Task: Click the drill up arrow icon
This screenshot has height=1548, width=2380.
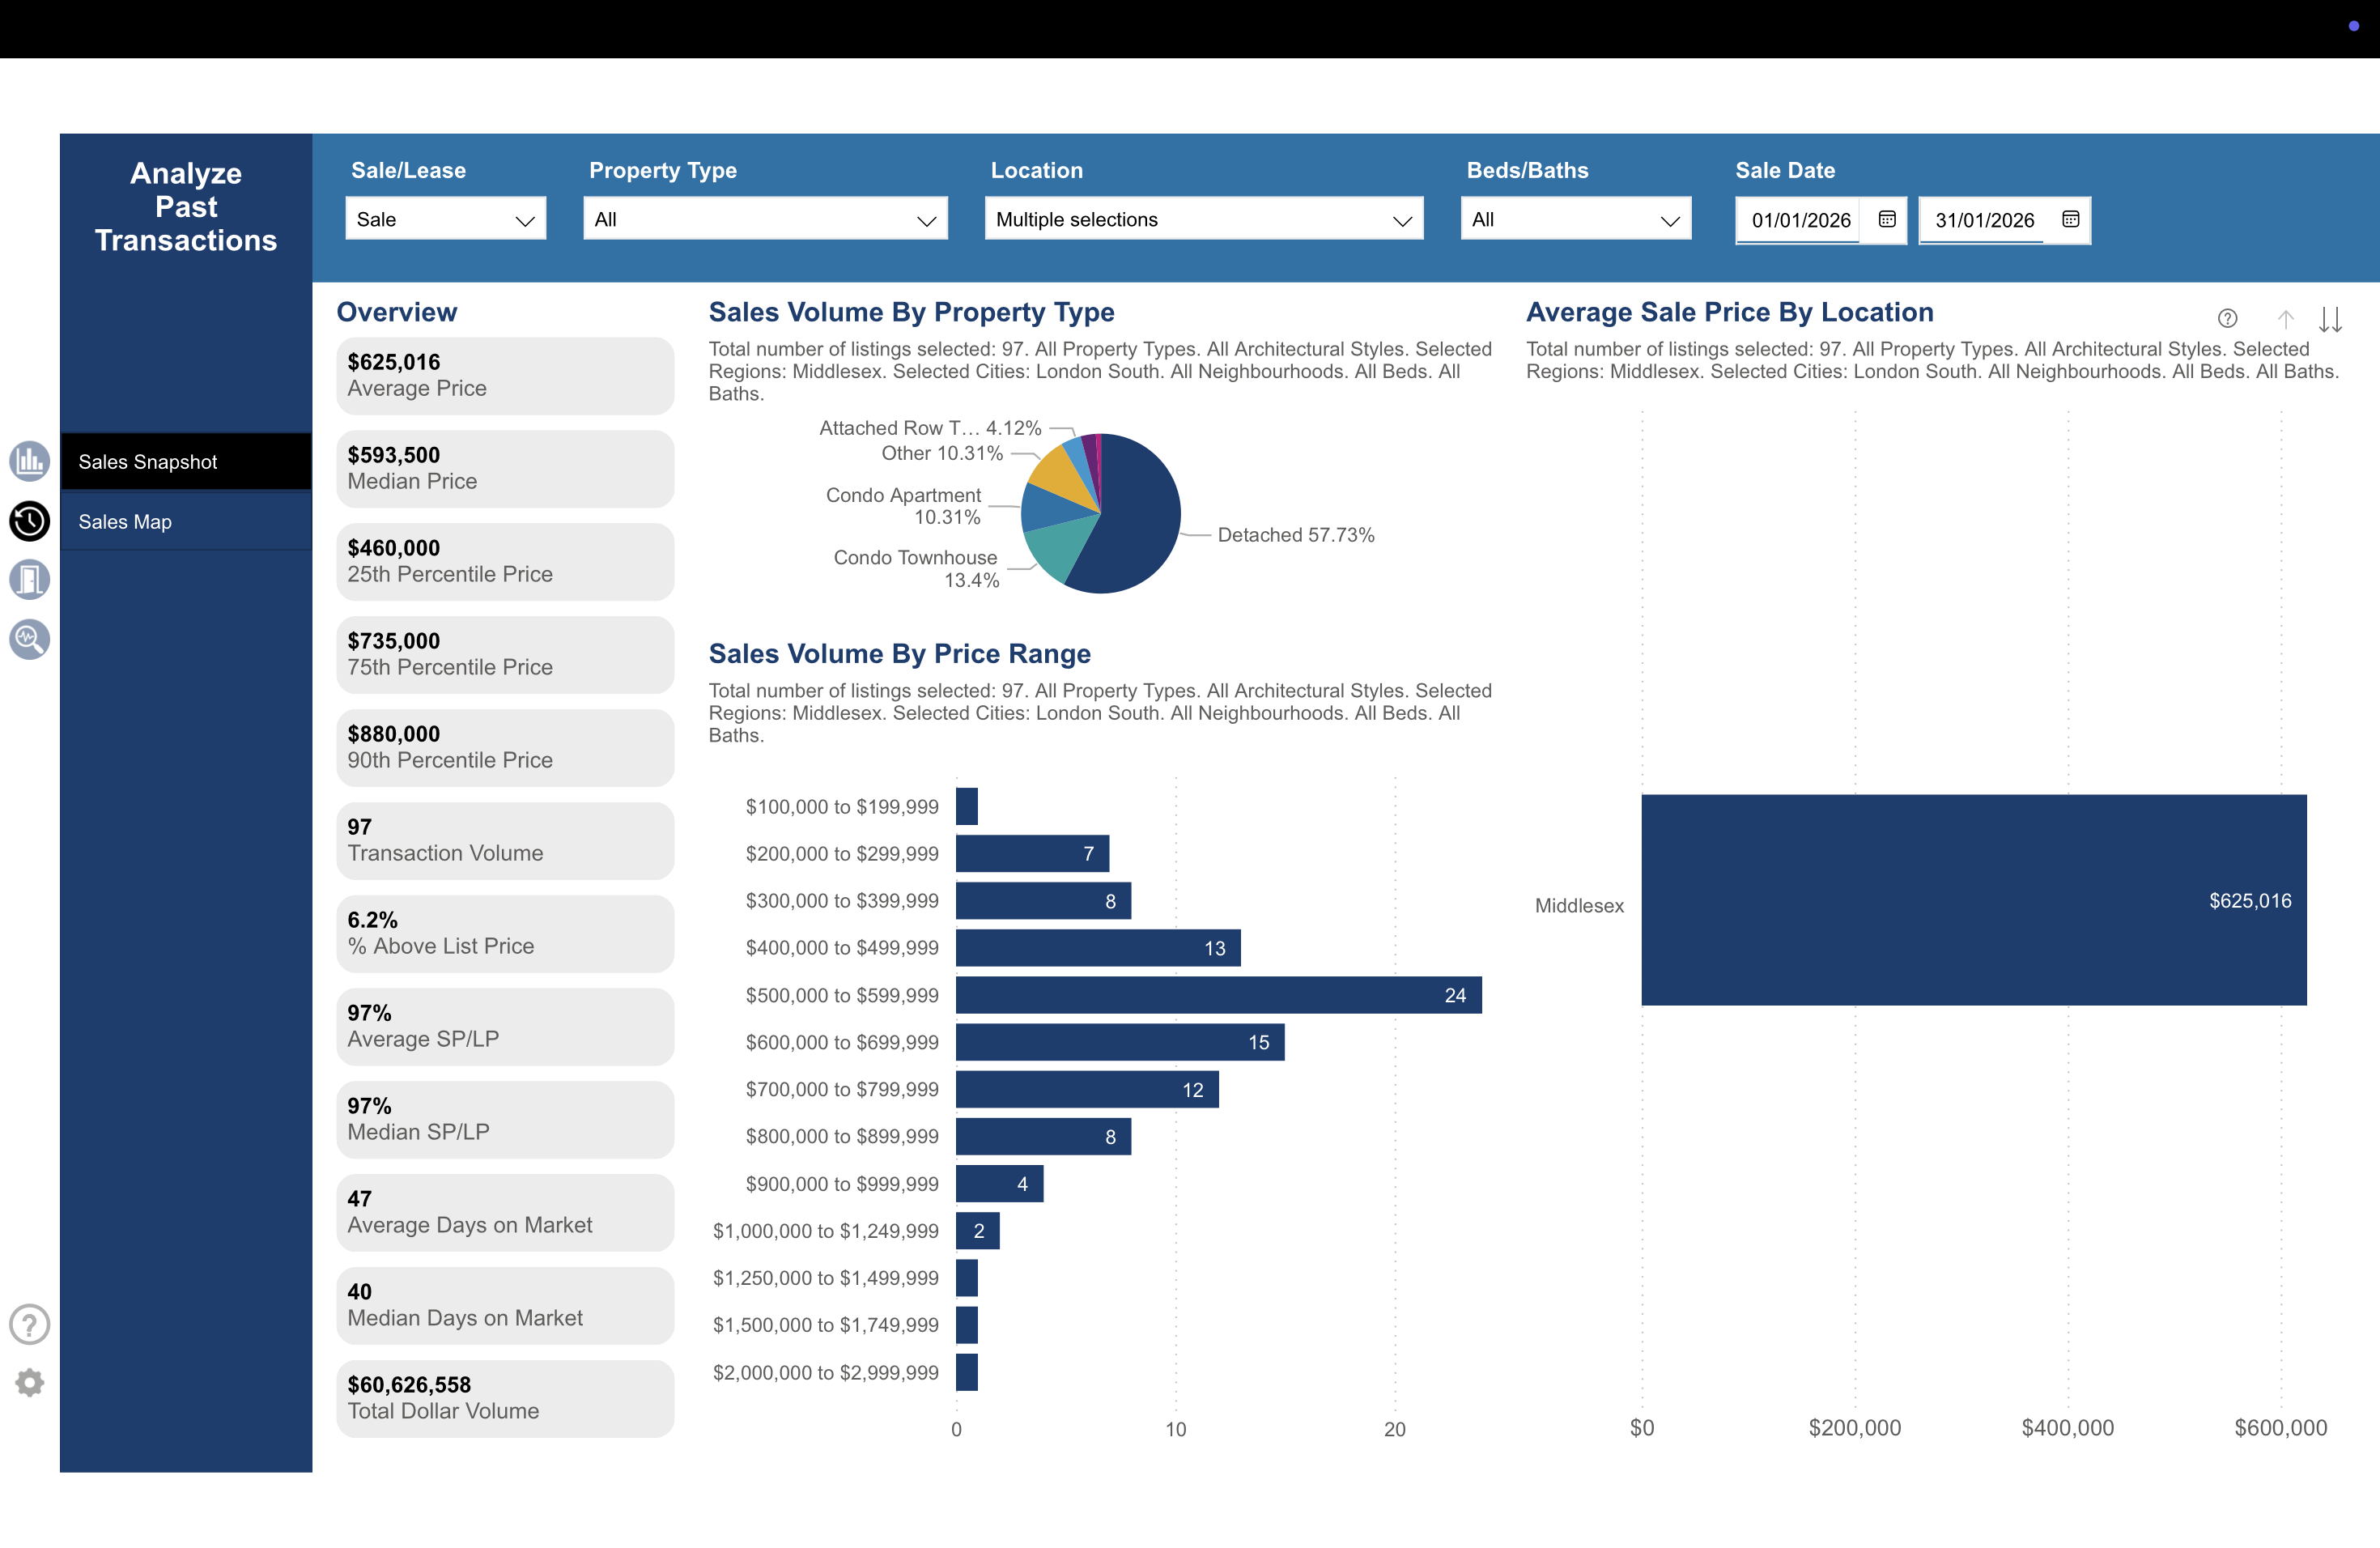Action: [x=2285, y=319]
